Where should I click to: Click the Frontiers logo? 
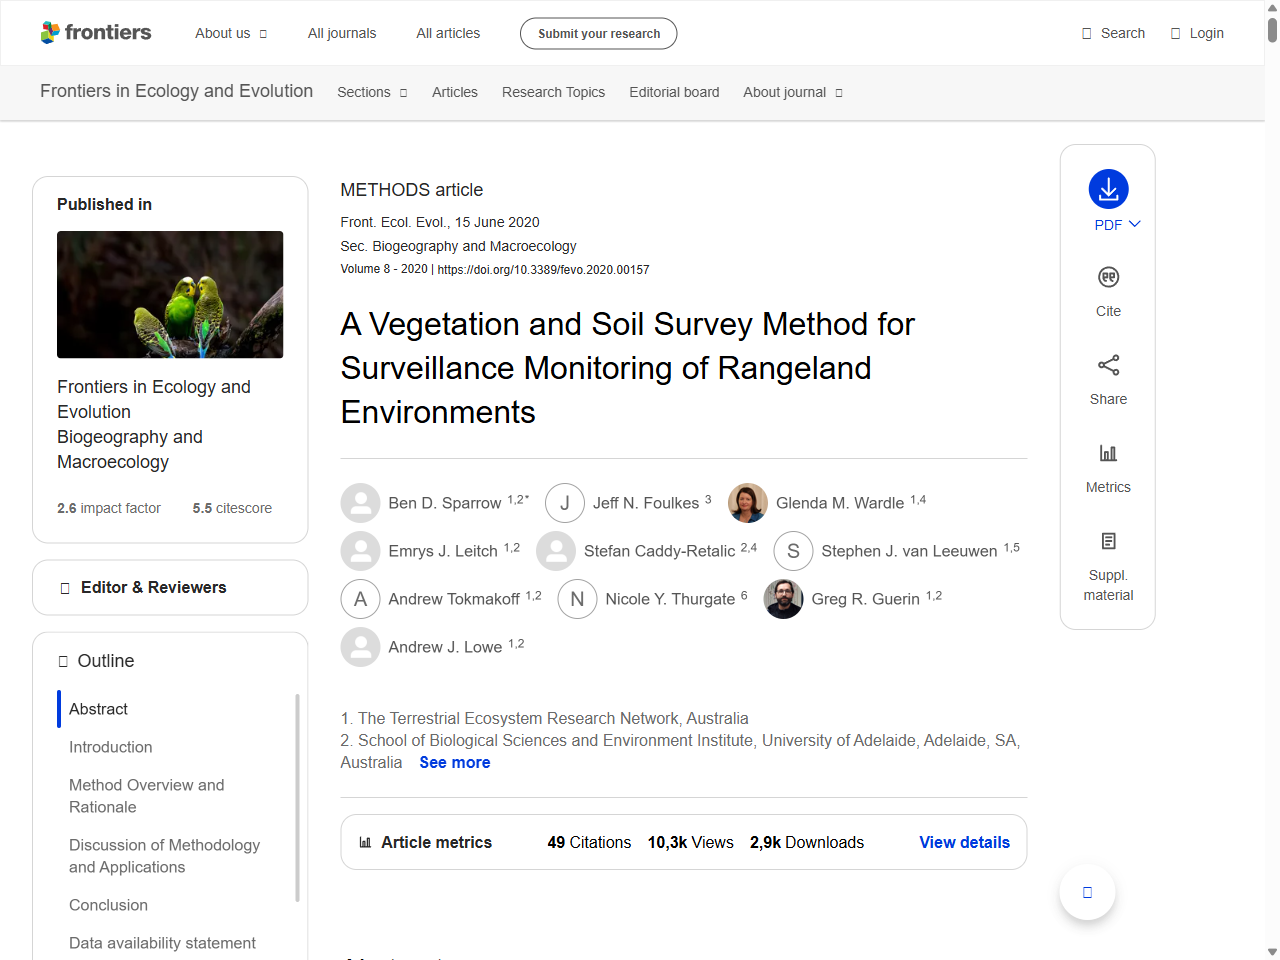tap(96, 32)
